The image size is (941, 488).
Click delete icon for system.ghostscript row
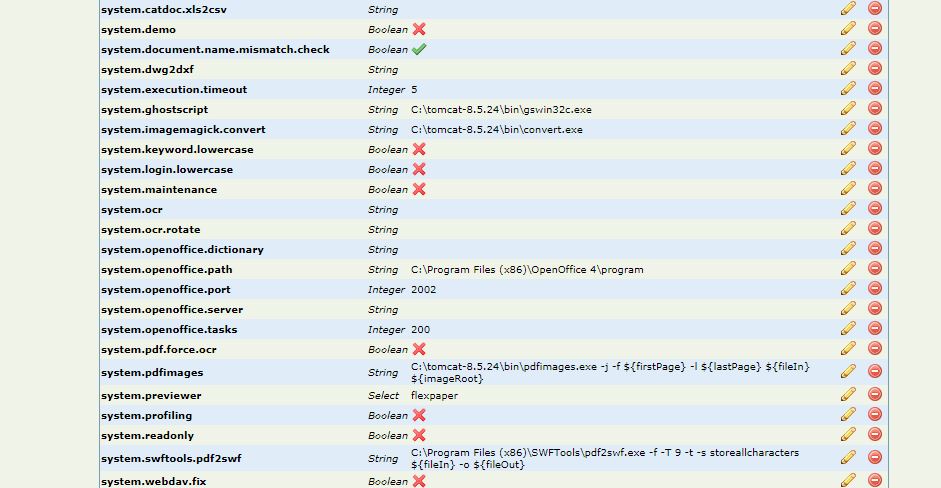click(x=875, y=108)
